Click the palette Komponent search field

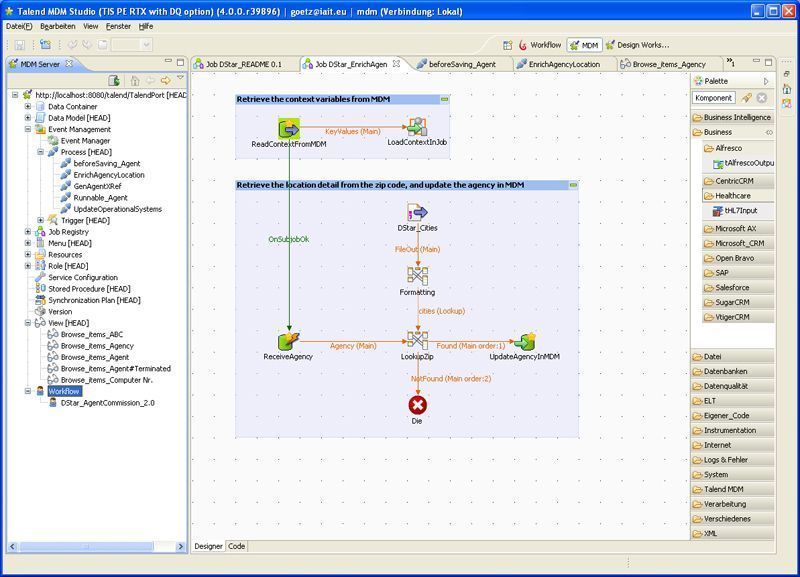coord(714,97)
